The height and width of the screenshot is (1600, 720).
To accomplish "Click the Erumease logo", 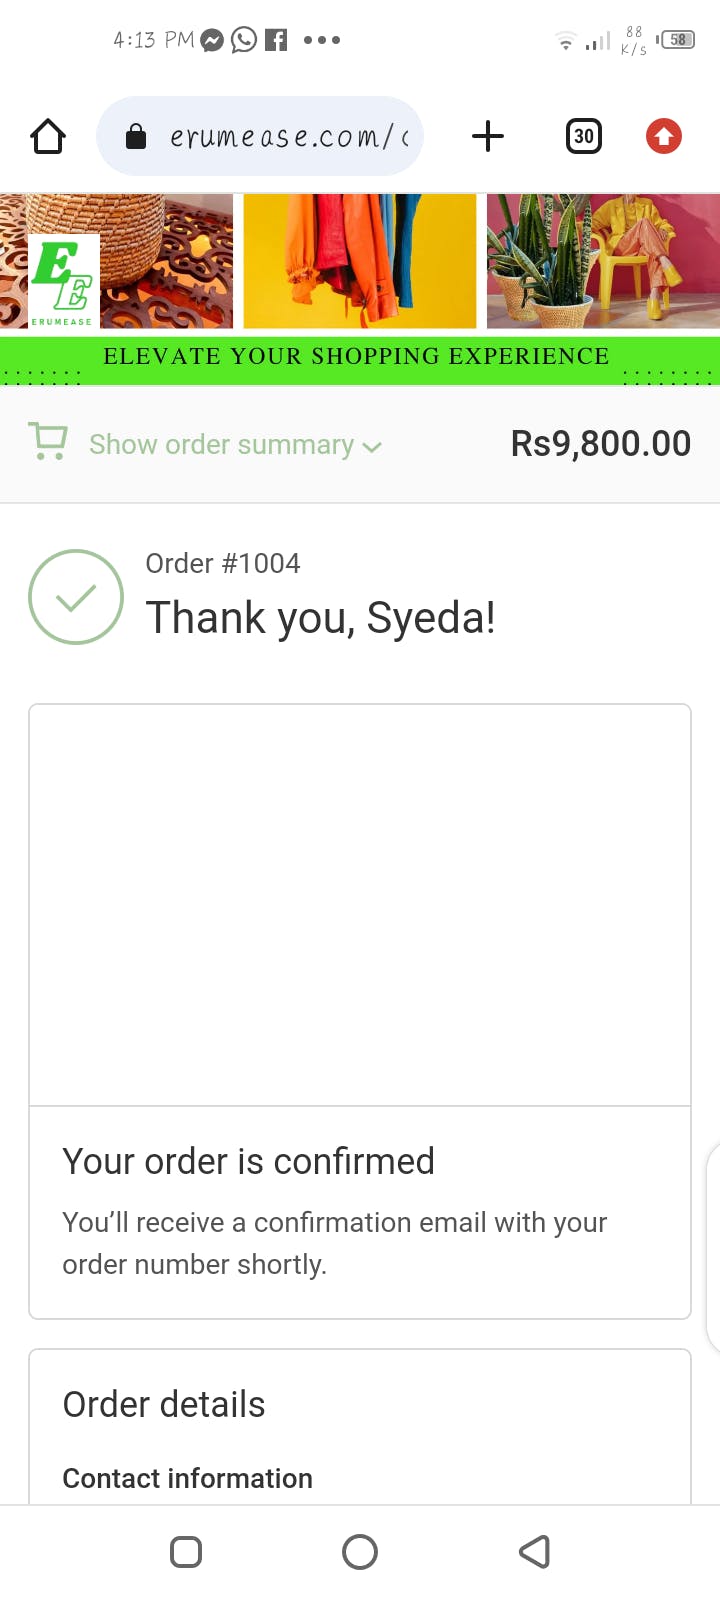I will click(x=63, y=281).
